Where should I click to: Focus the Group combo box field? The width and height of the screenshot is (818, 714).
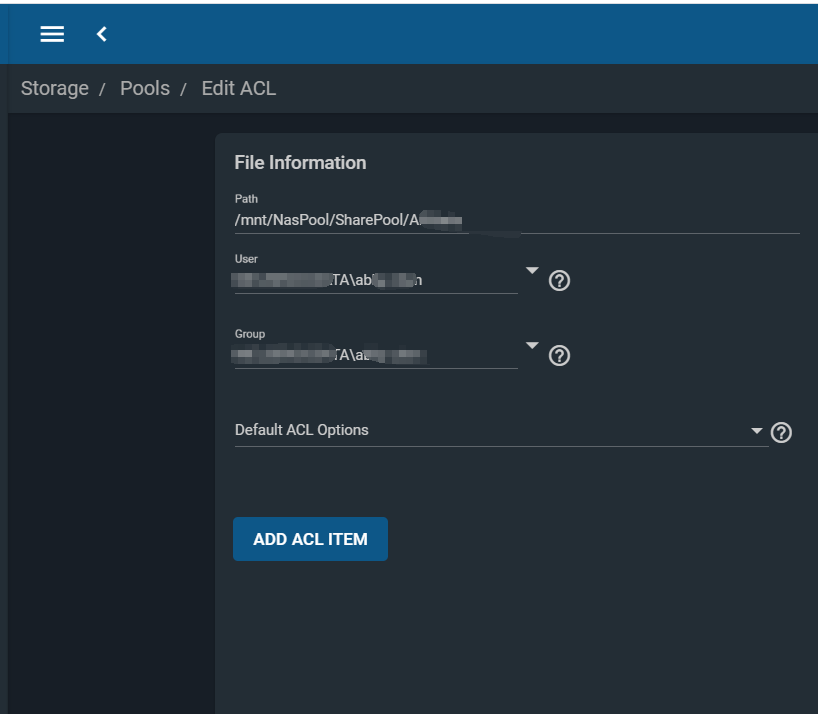coord(376,356)
